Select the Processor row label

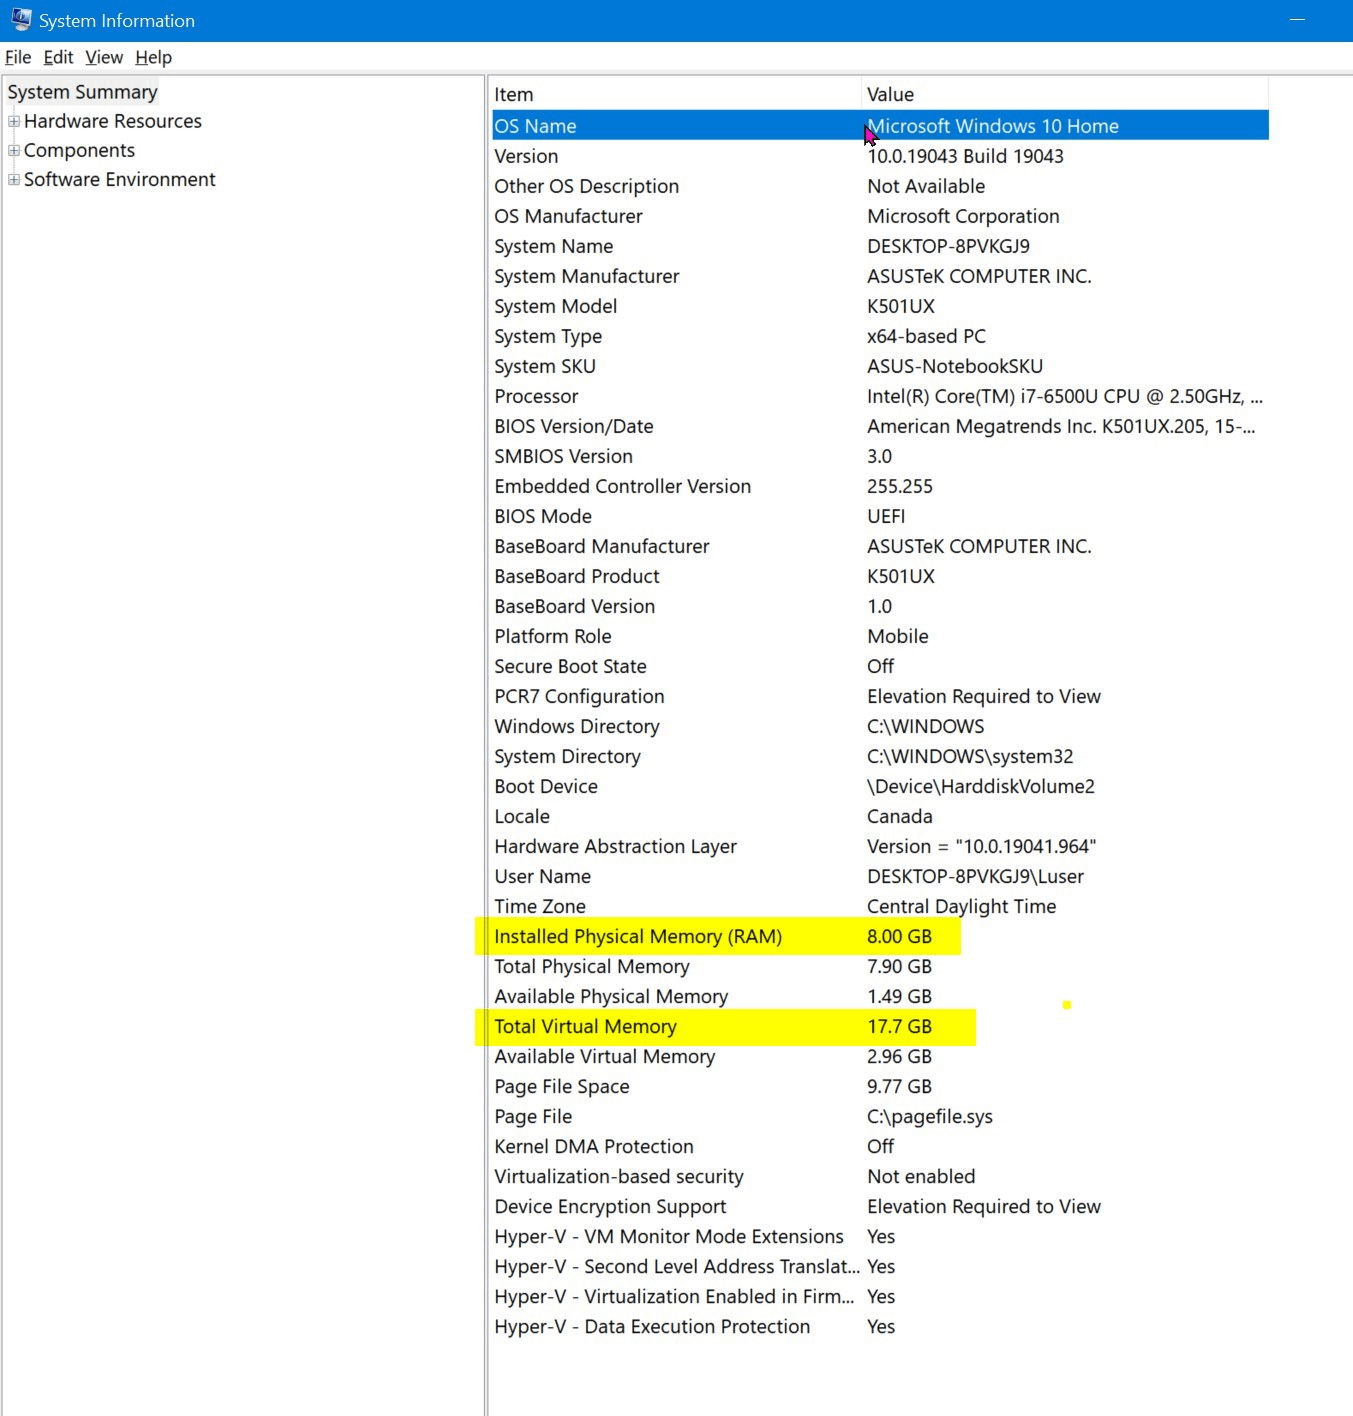click(x=536, y=396)
